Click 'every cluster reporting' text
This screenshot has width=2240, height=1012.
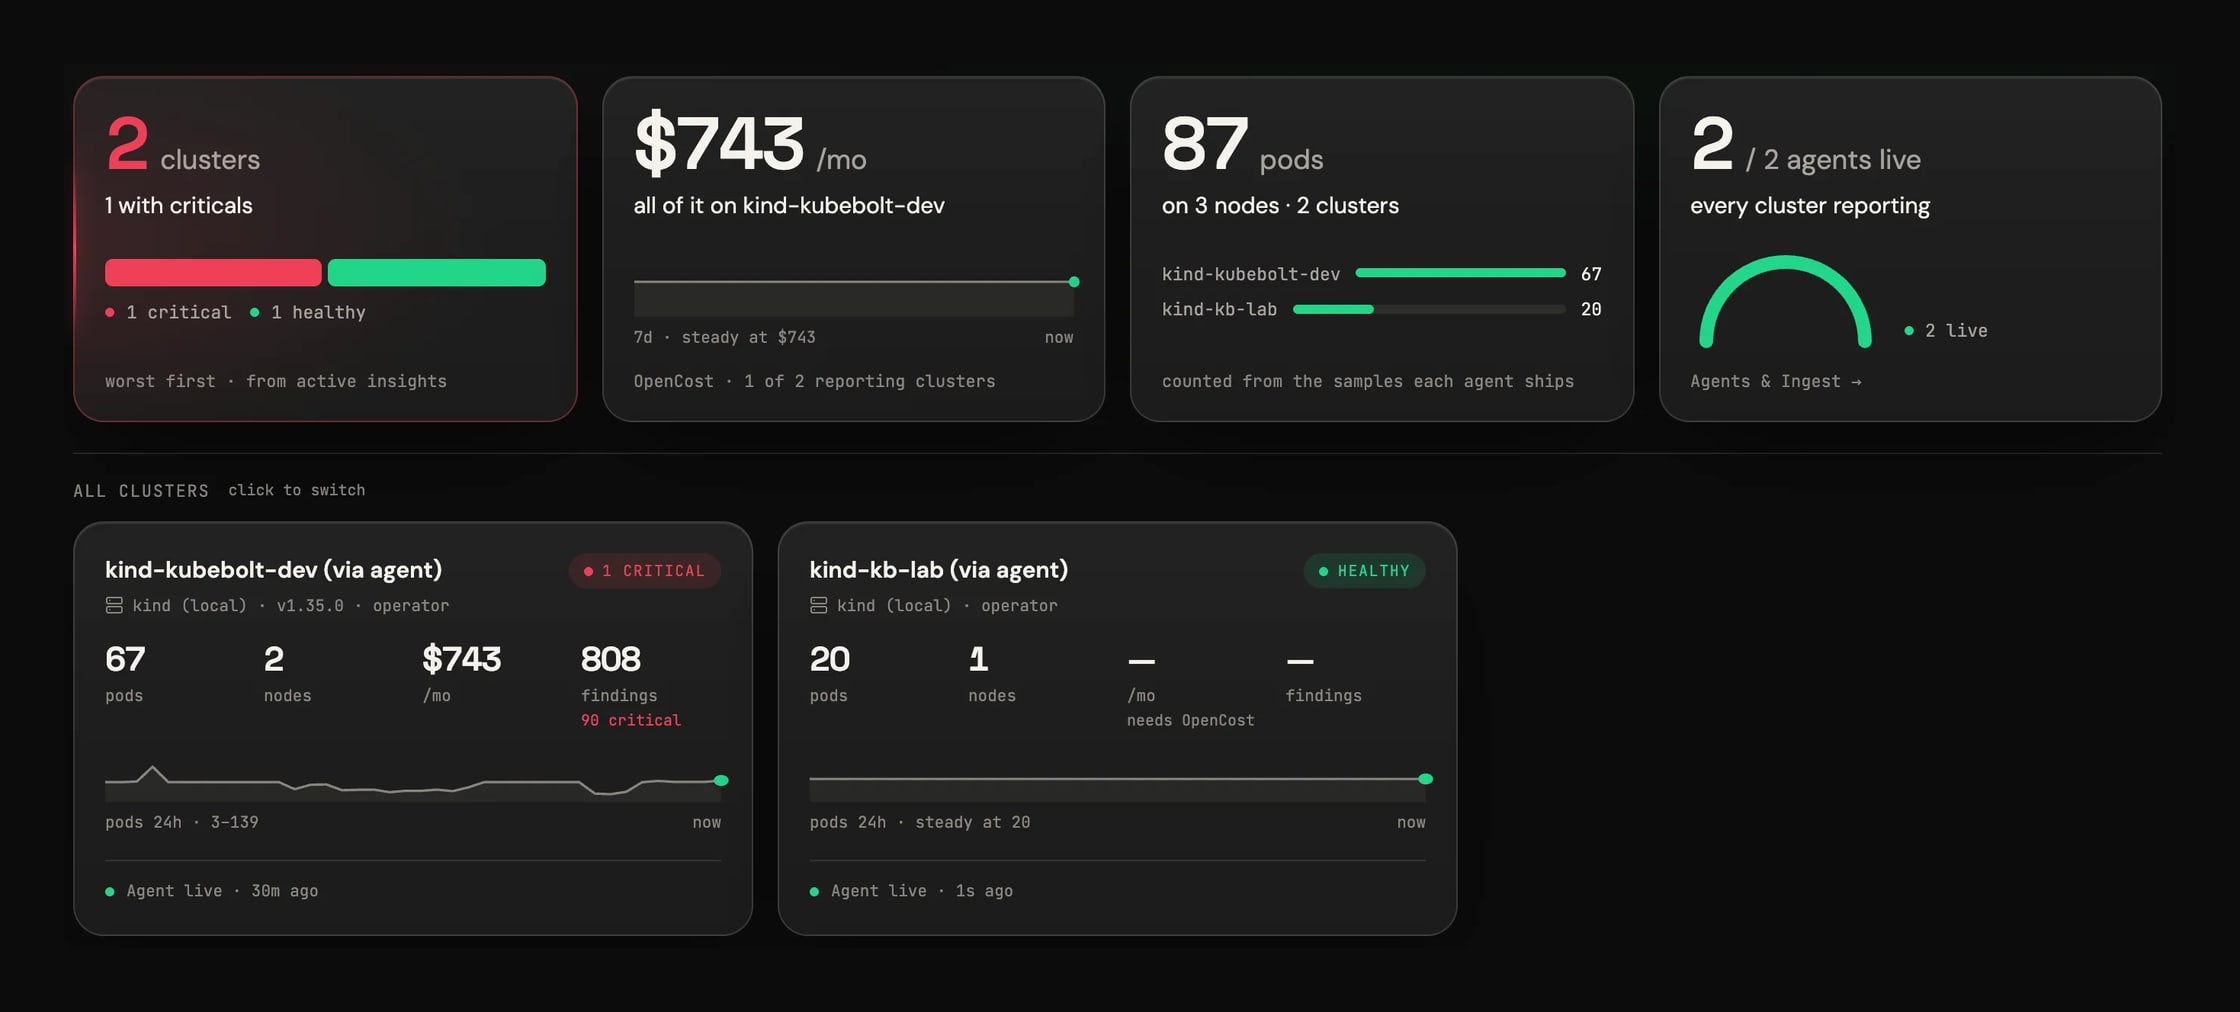tap(1810, 205)
